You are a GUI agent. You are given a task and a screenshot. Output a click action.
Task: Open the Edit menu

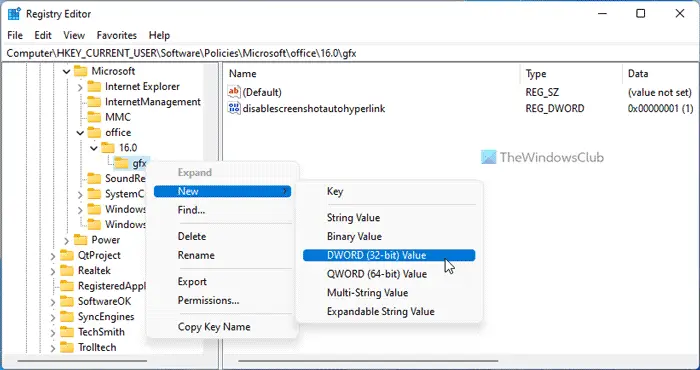43,35
